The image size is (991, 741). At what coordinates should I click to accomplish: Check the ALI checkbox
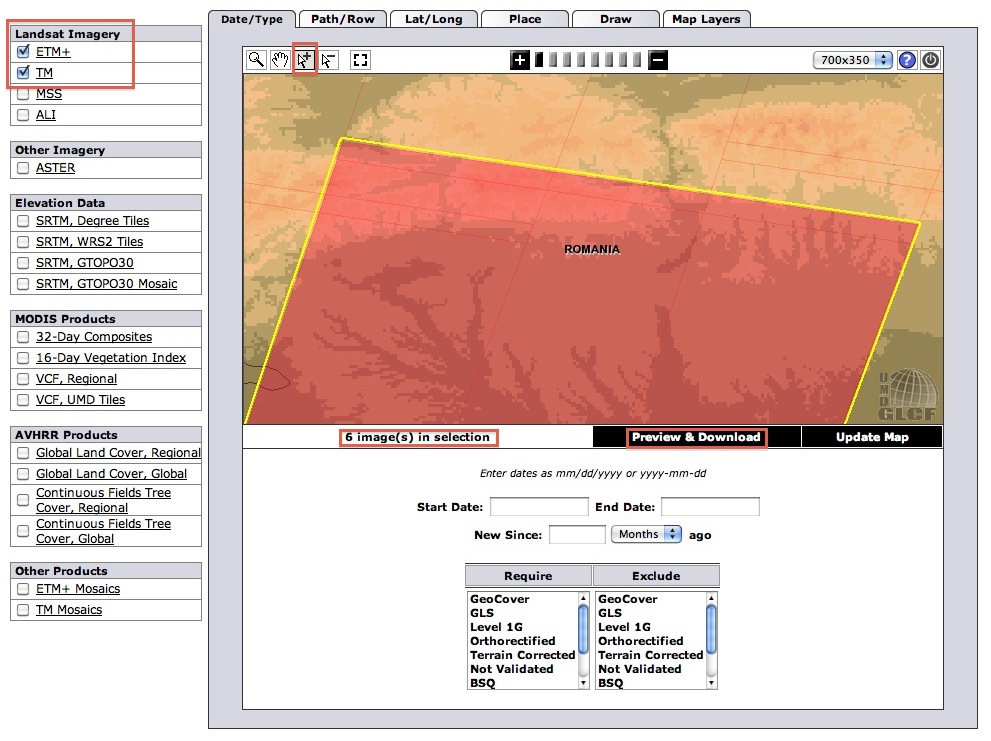[x=23, y=114]
